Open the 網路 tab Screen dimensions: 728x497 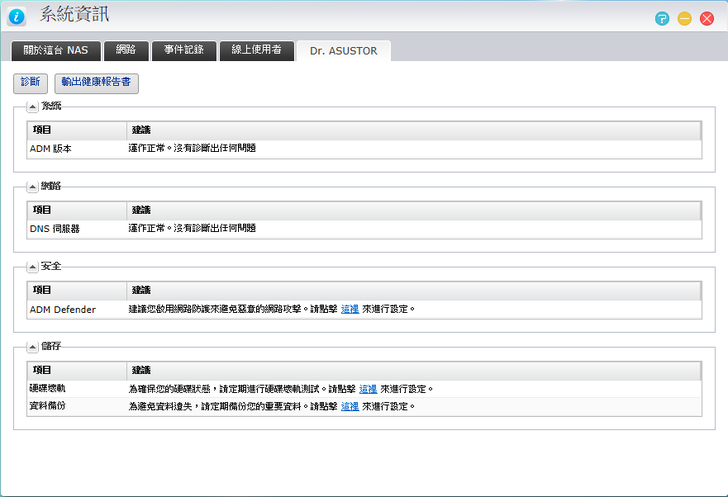(126, 50)
